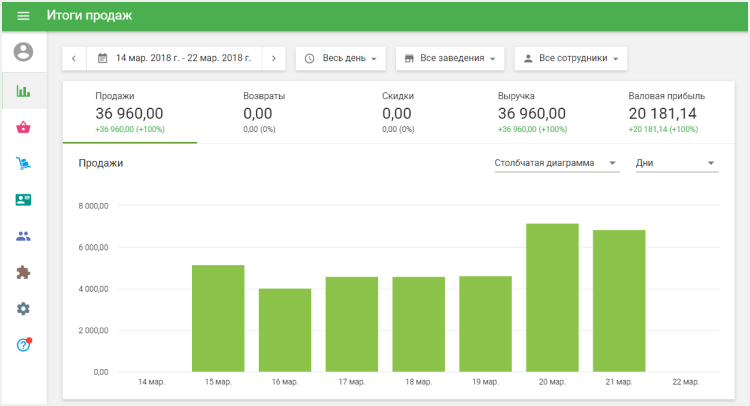Screen dimensions: 750x406
Task: Open the pink shopping basket icon
Action: 23,127
